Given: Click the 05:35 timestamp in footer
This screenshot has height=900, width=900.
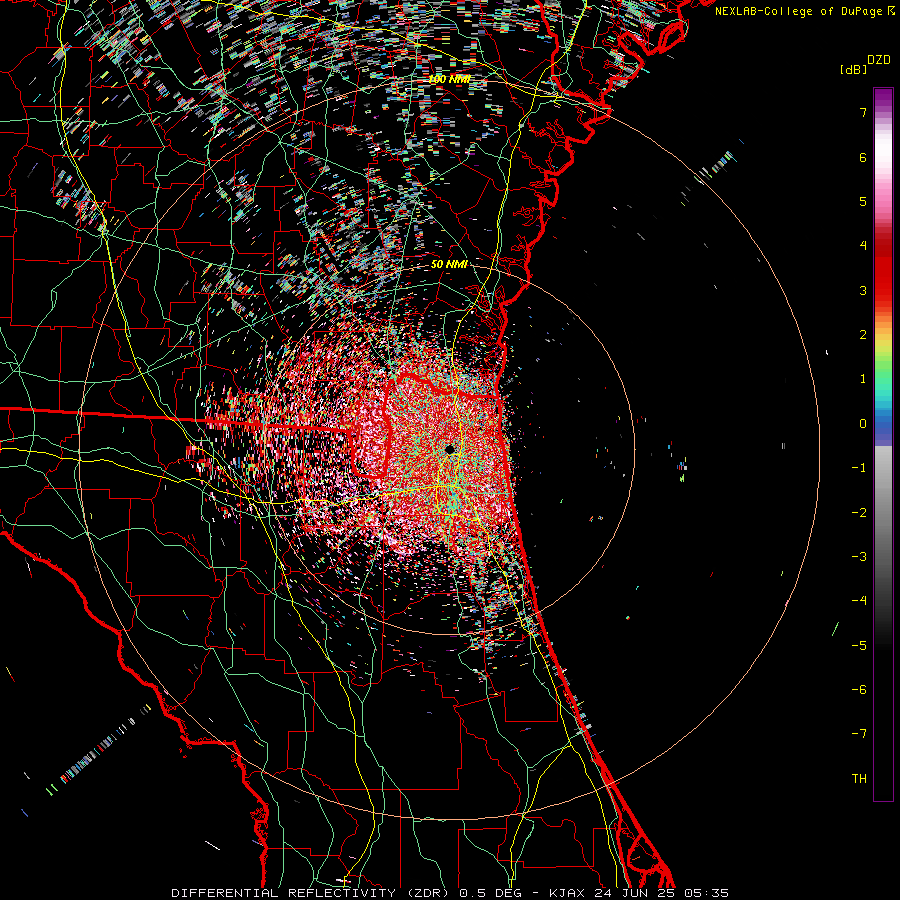Looking at the screenshot, I should (708, 893).
